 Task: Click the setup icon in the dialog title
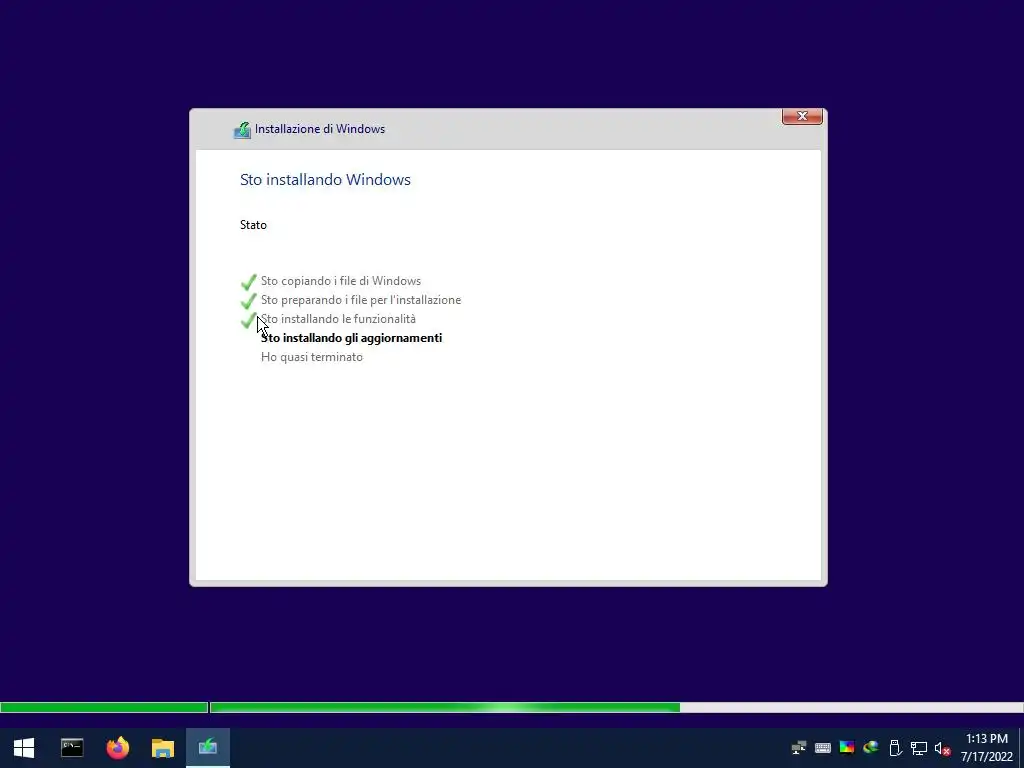point(242,129)
